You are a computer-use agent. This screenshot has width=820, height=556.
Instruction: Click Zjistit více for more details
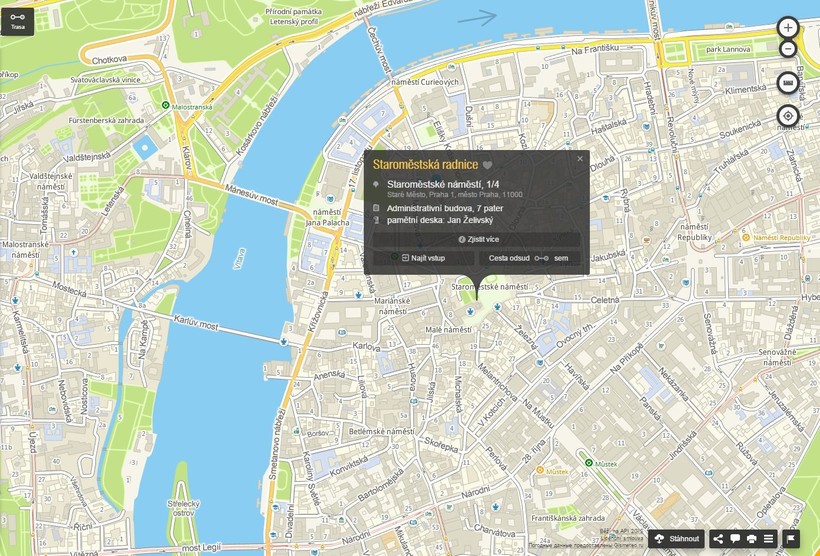(x=476, y=239)
